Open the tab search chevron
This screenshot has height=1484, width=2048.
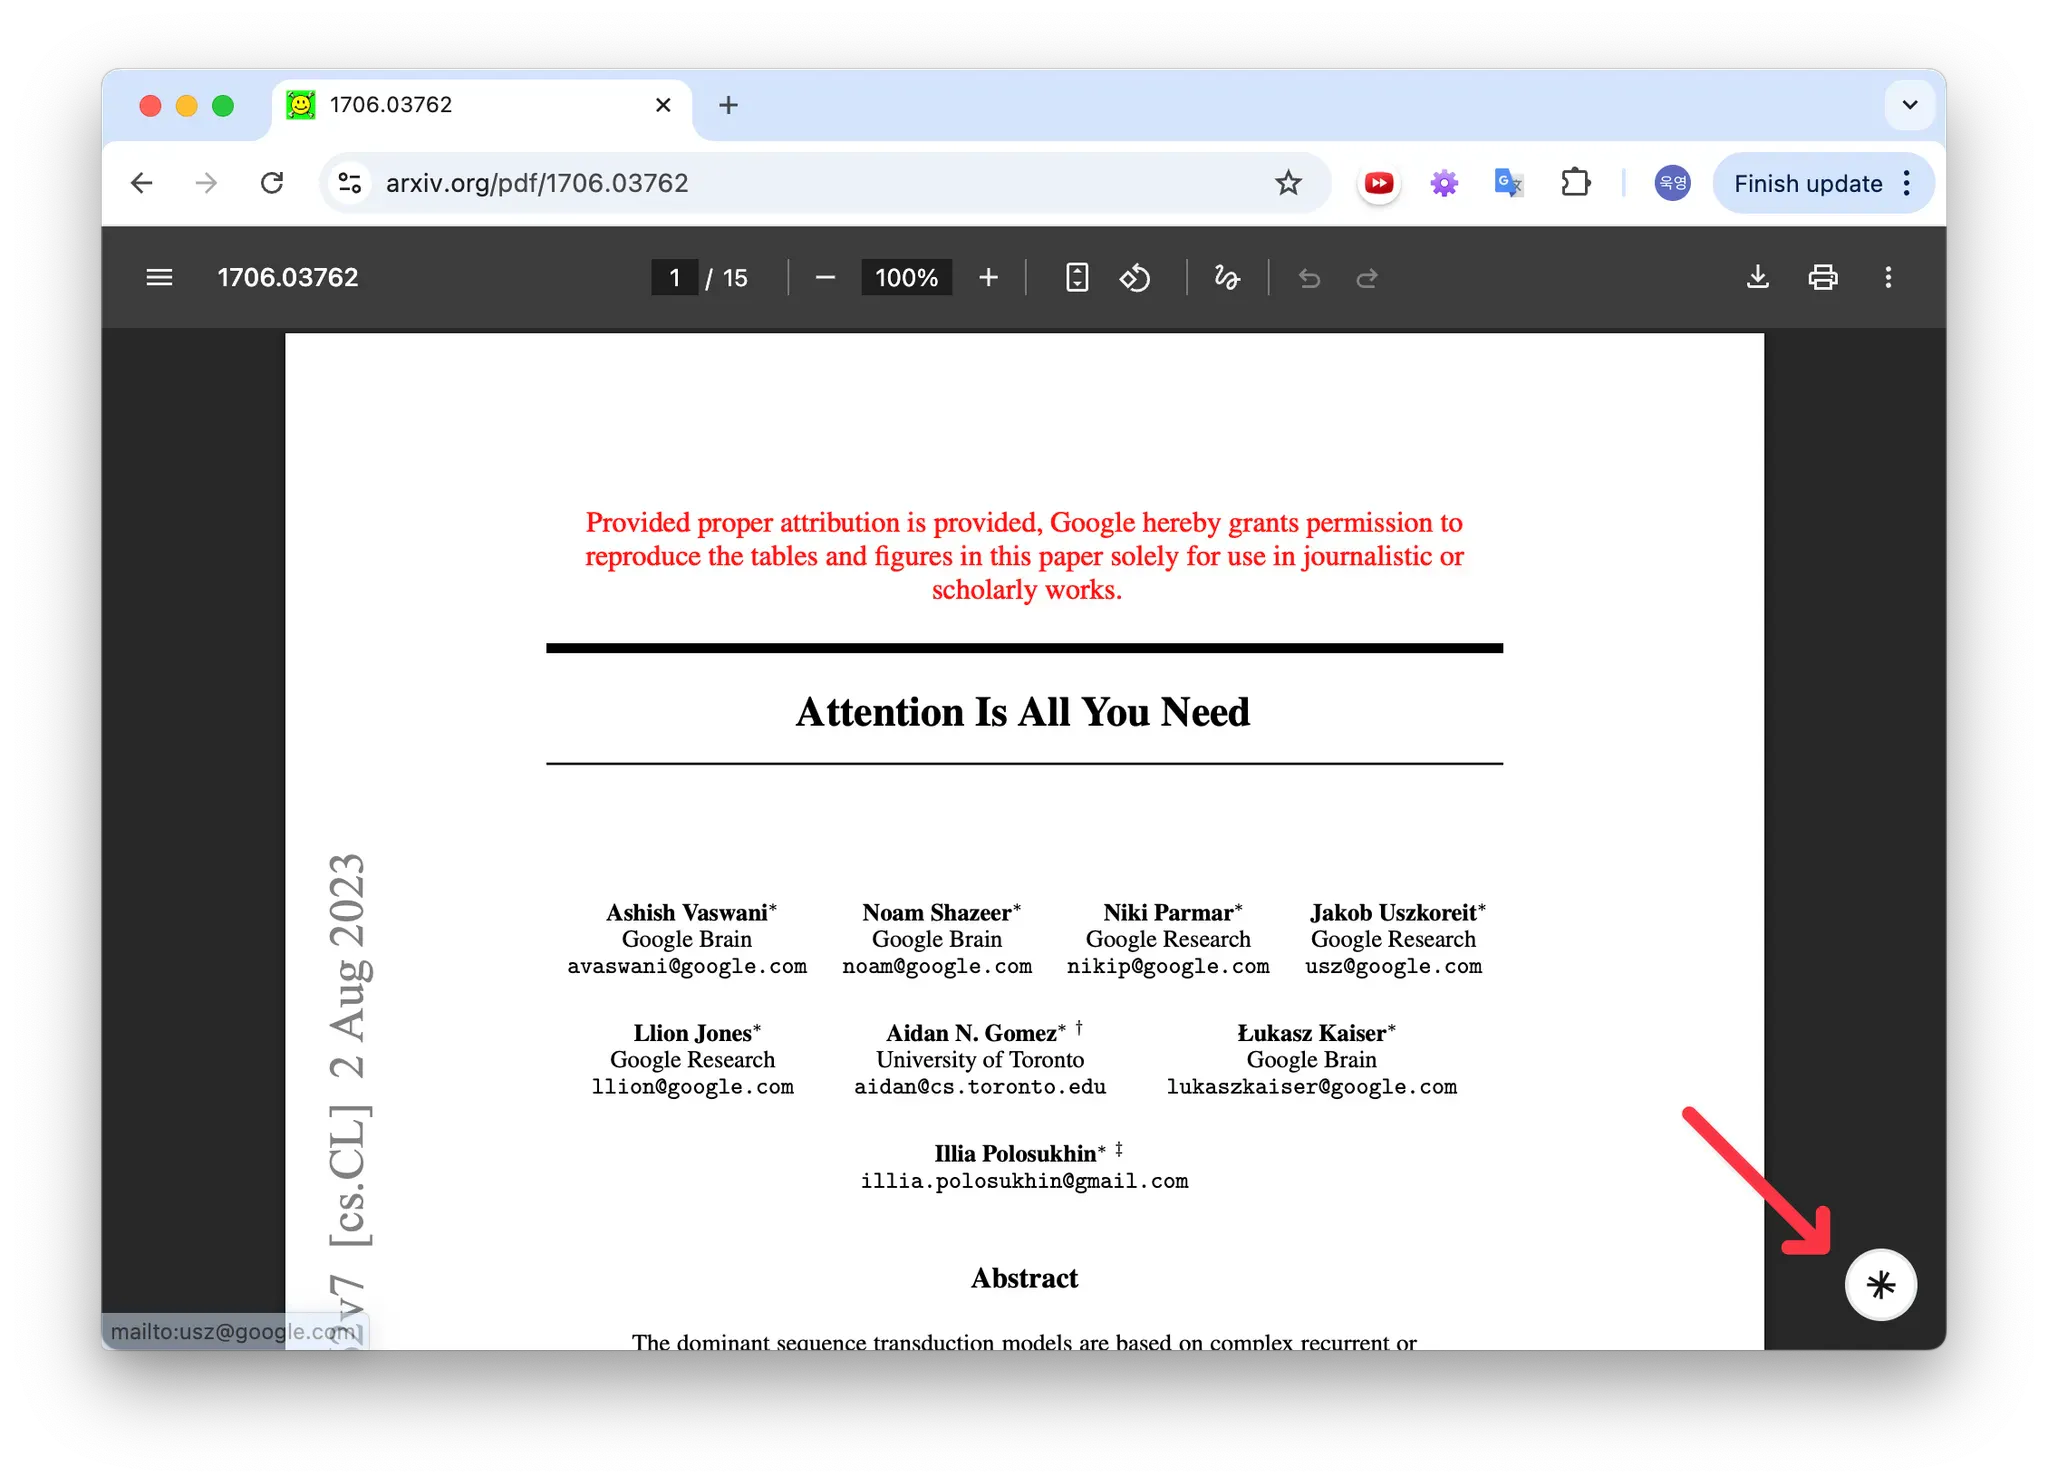1910,104
